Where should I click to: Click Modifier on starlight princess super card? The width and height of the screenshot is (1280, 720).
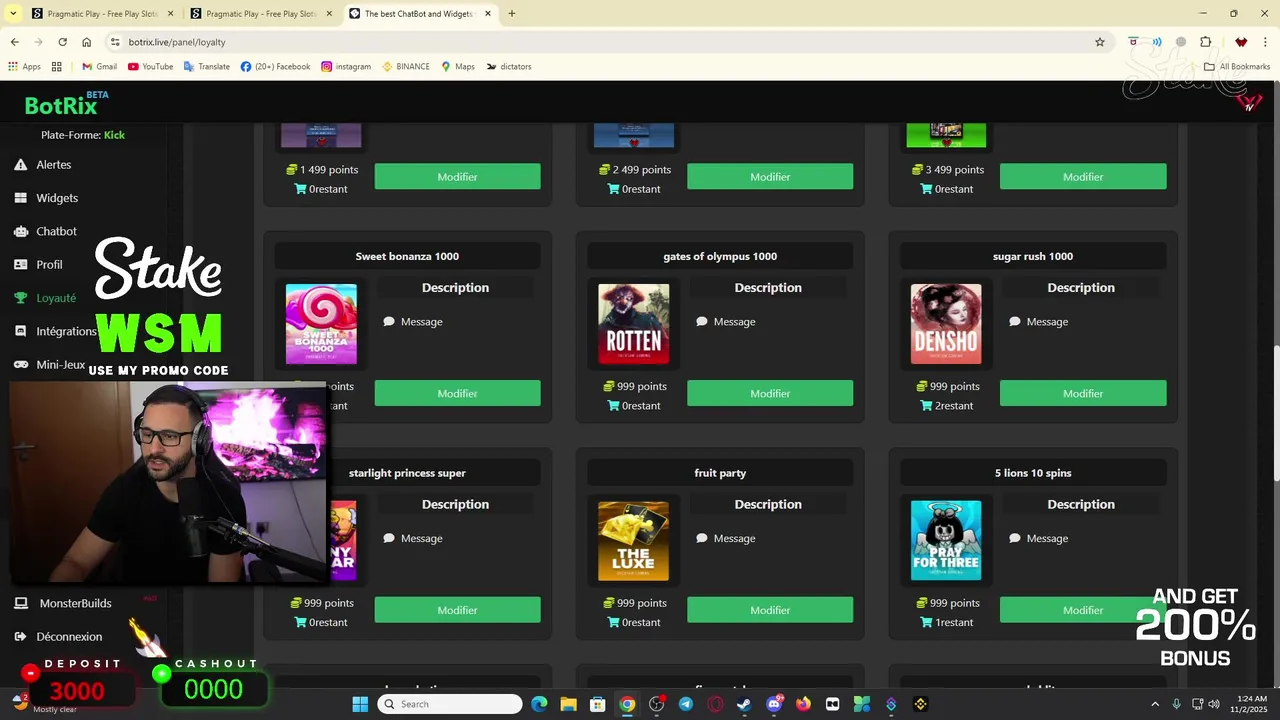coord(457,610)
